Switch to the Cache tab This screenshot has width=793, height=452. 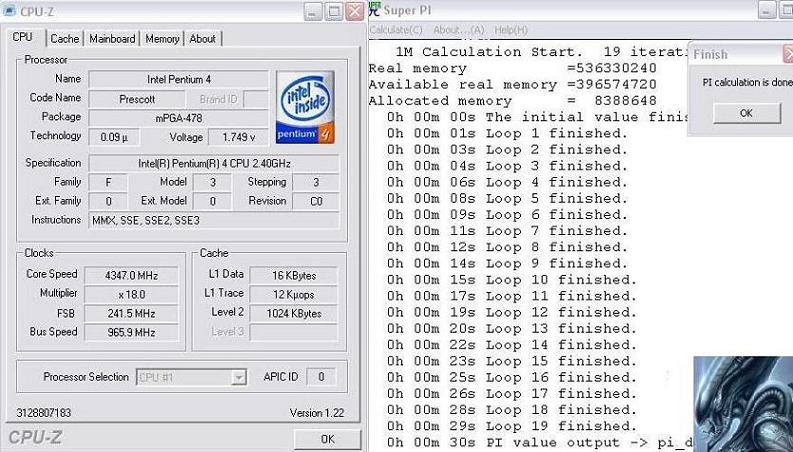(65, 39)
